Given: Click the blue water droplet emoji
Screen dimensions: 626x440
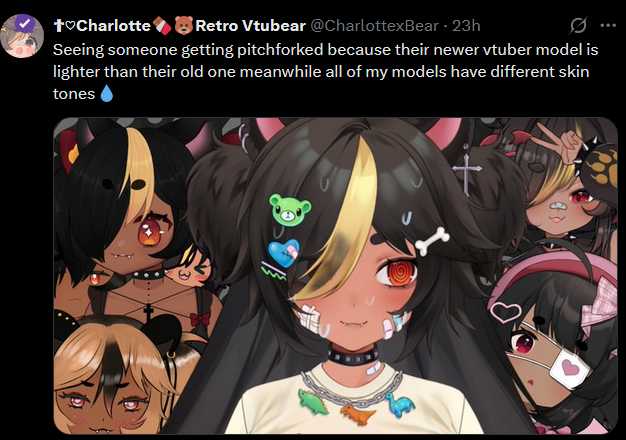Looking at the screenshot, I should pos(106,94).
